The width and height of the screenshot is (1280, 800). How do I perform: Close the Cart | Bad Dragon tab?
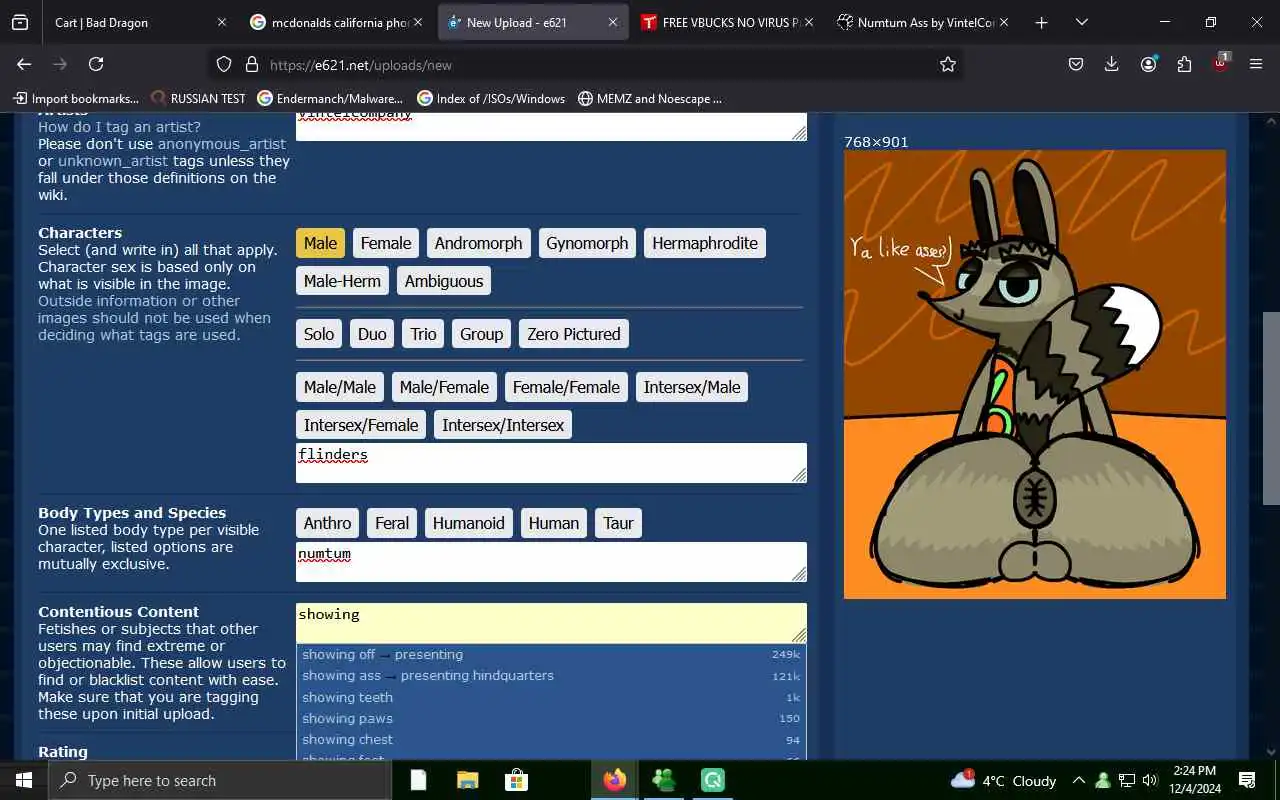pos(221,22)
